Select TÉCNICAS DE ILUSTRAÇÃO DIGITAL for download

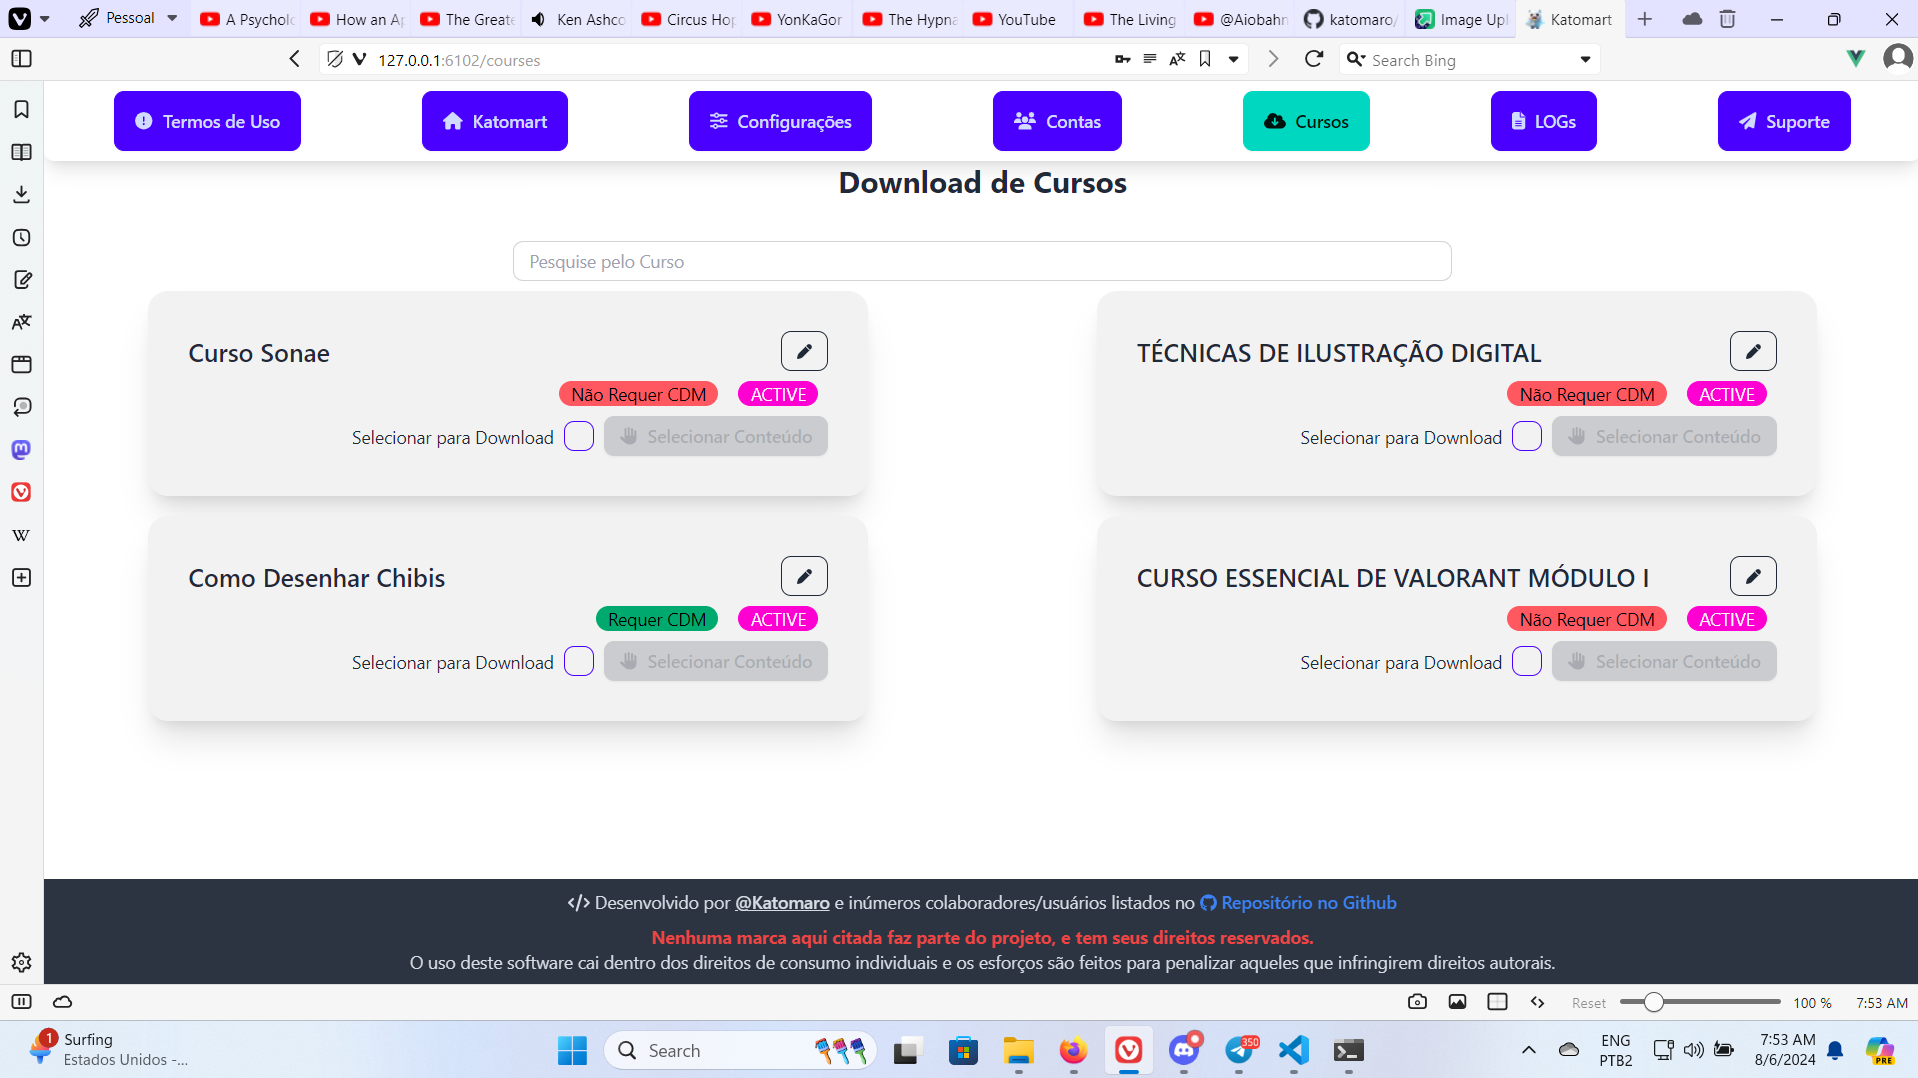(1526, 436)
